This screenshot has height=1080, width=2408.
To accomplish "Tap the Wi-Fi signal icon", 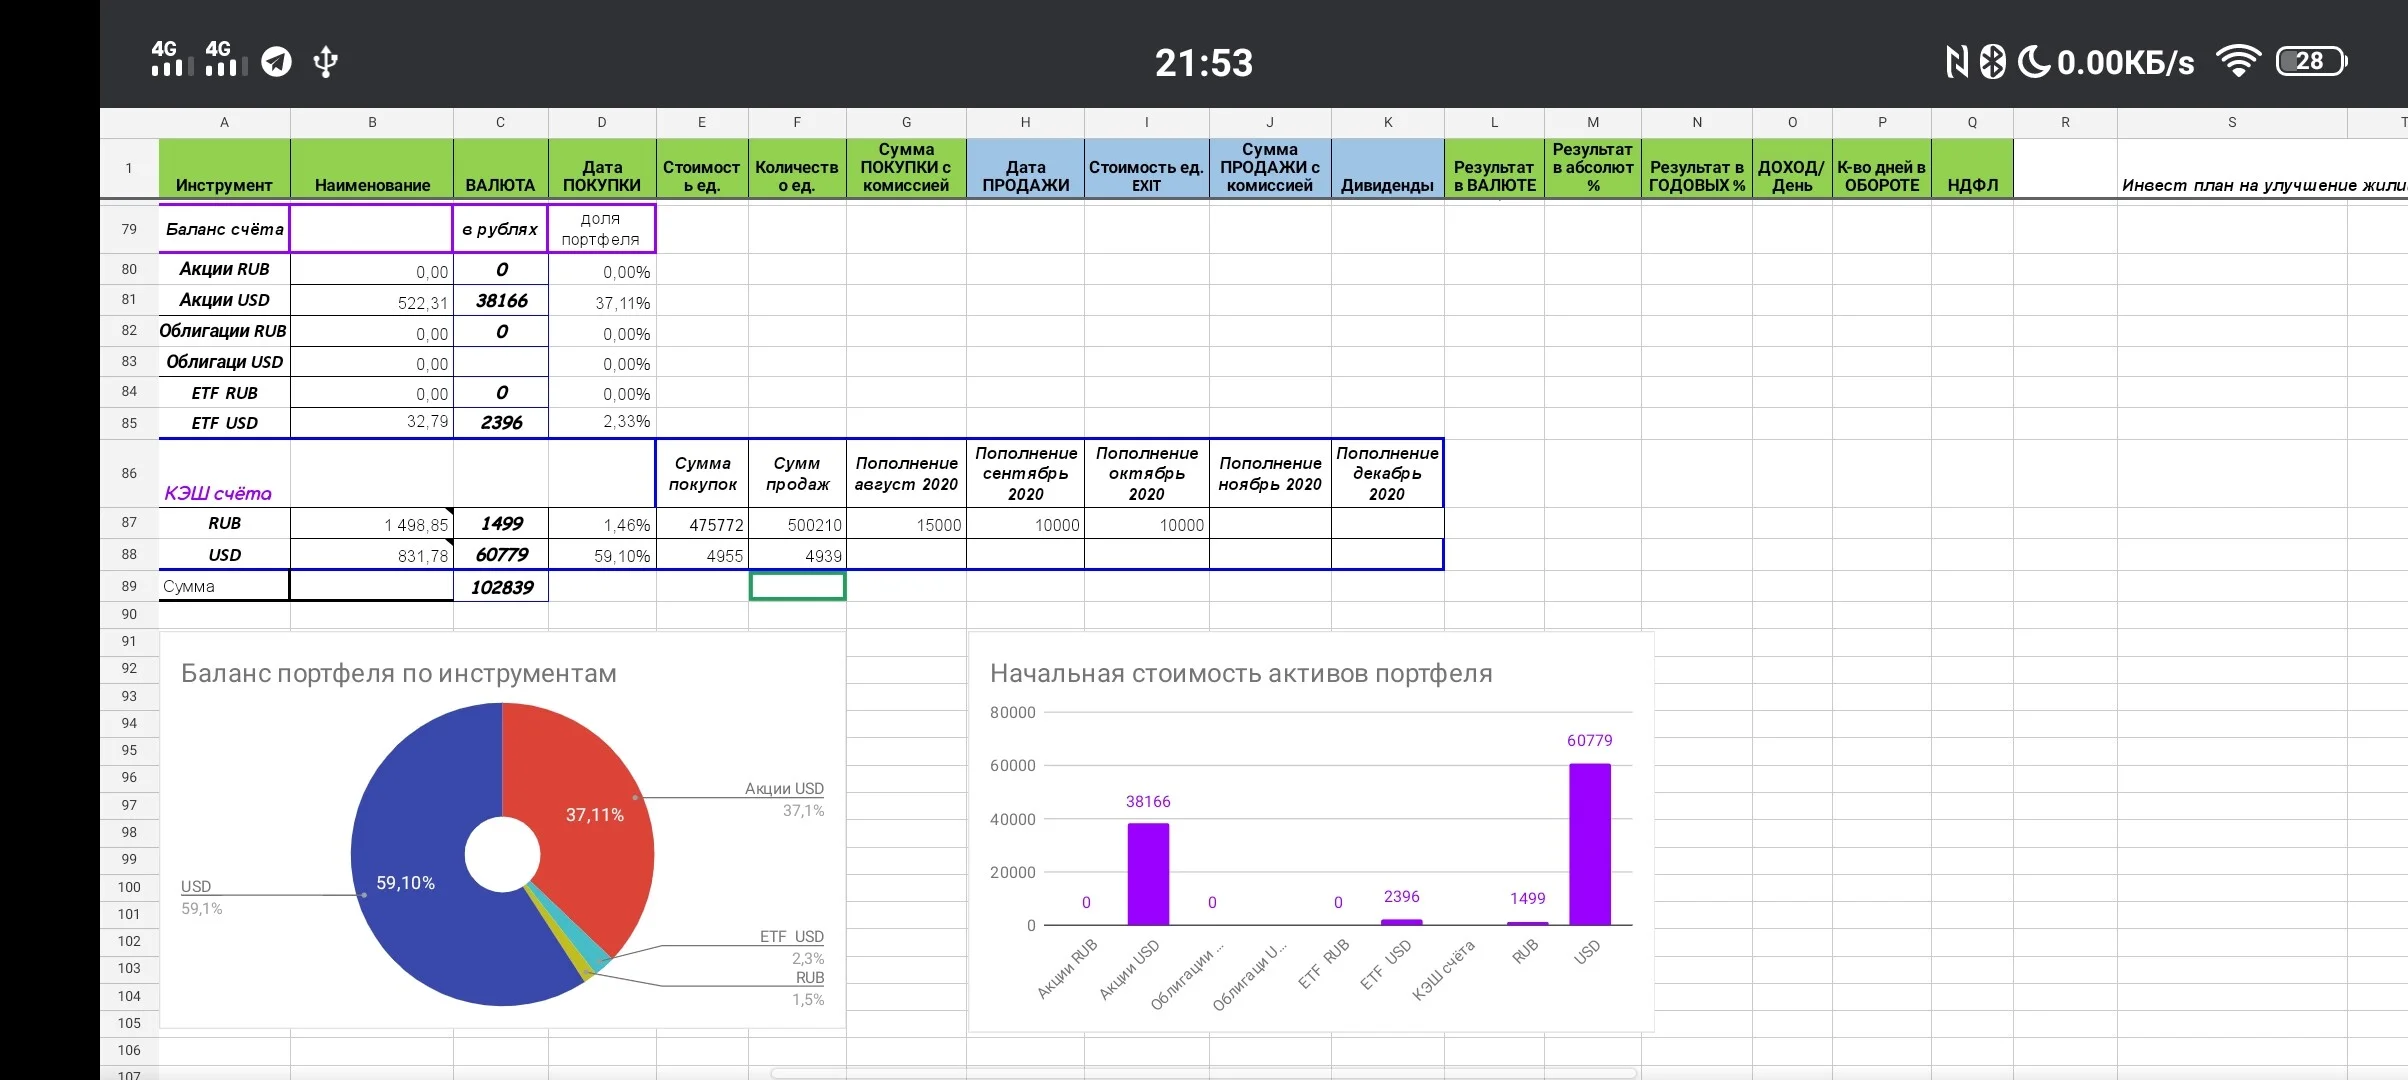I will point(2238,62).
